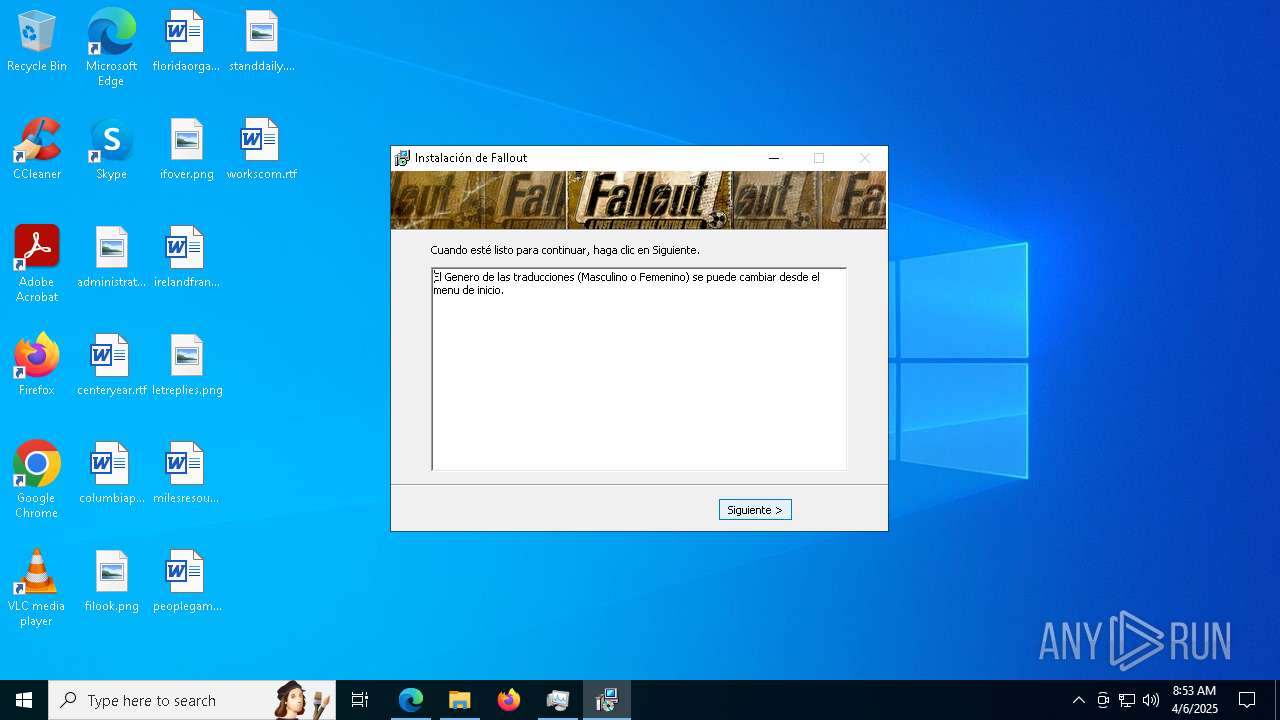Close the Instalación de Fallout window

pos(865,158)
